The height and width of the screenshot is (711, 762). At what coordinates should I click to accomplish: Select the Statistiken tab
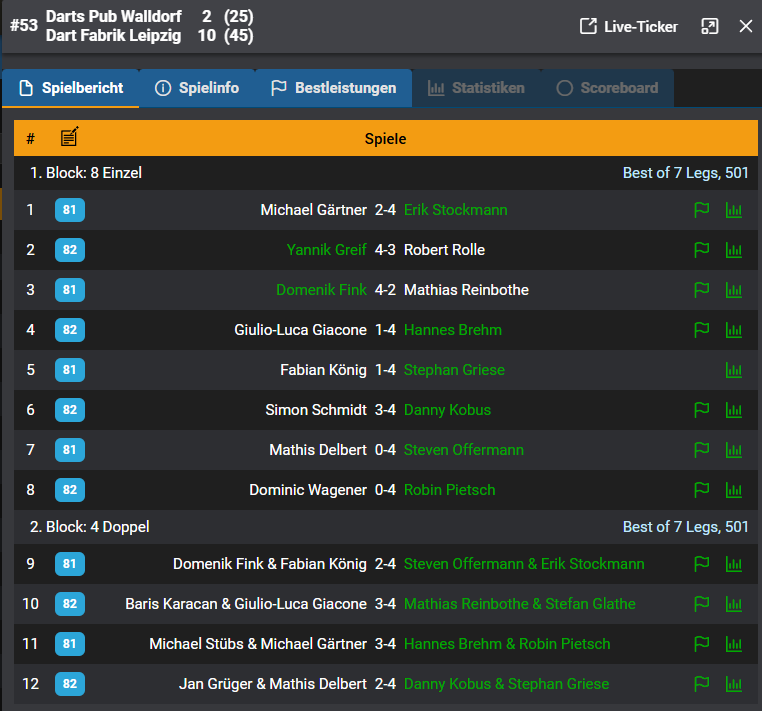[476, 88]
